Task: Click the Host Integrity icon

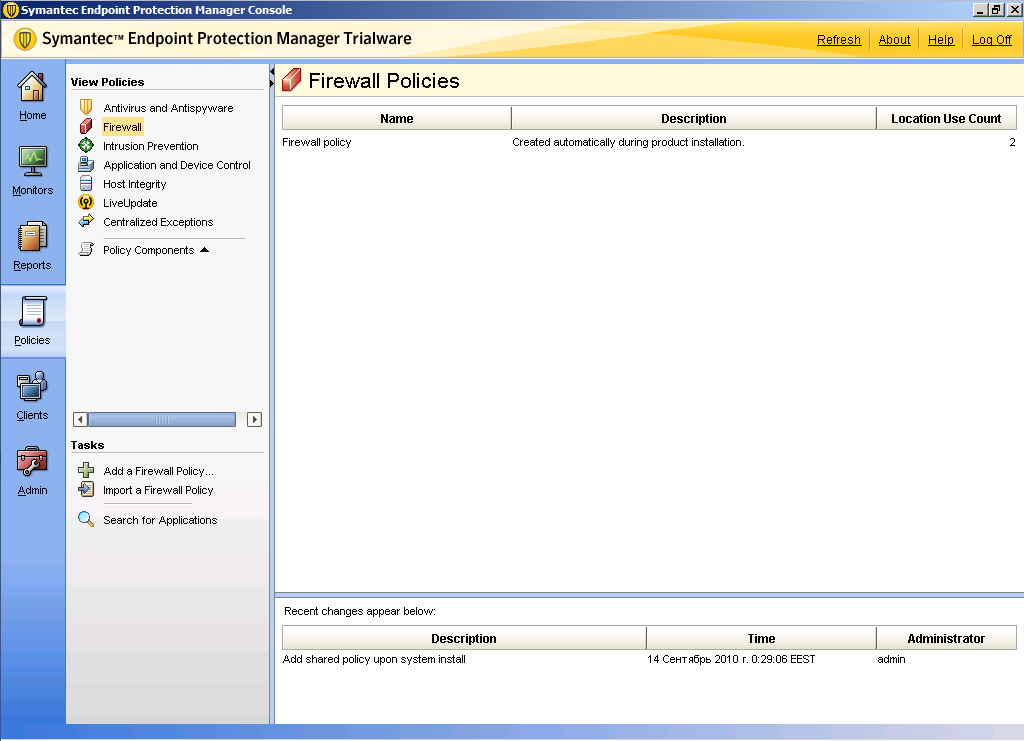Action: point(86,183)
